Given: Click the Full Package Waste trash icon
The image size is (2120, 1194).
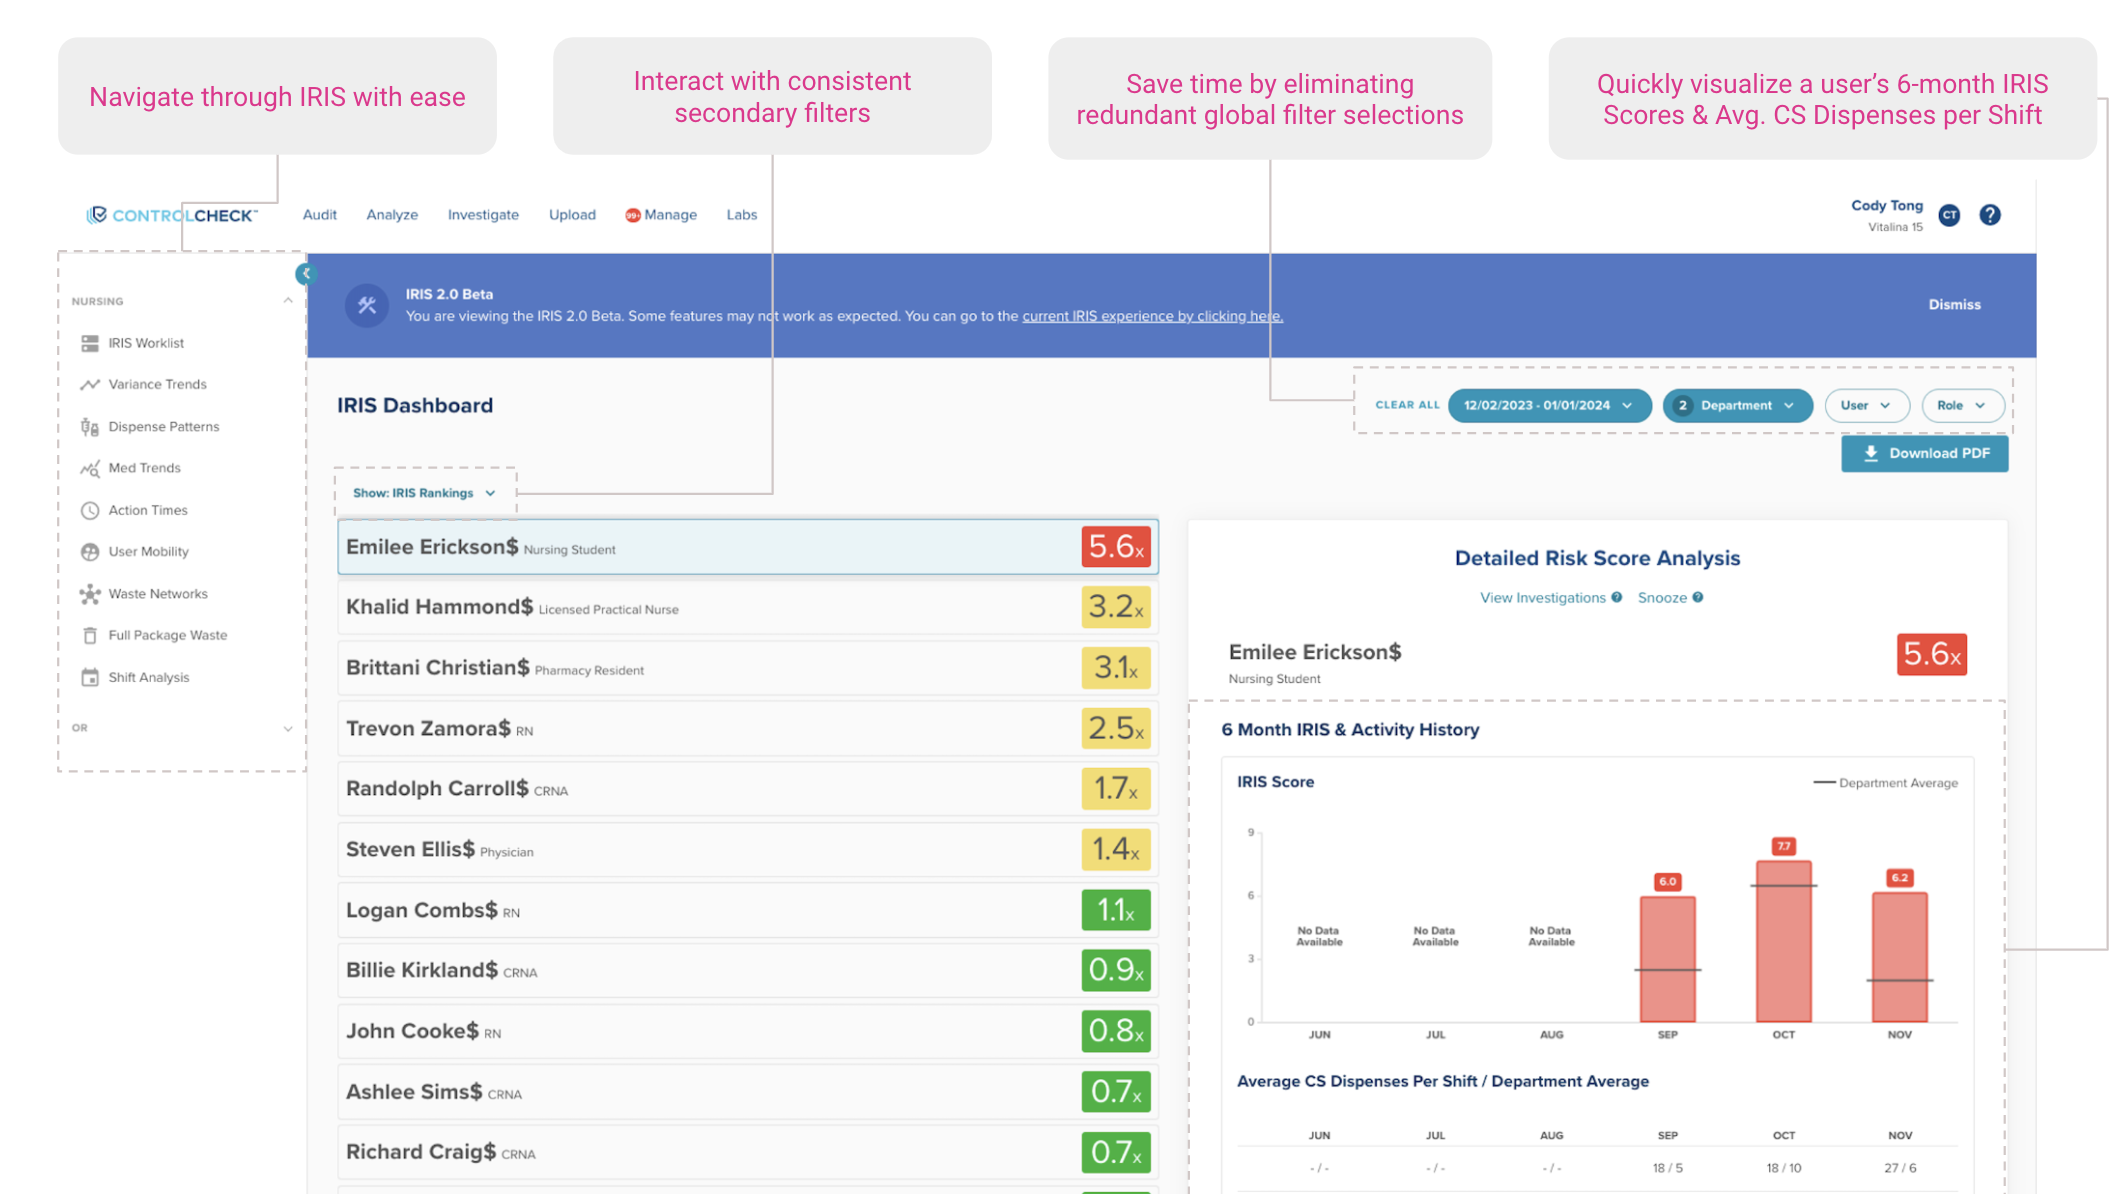Looking at the screenshot, I should point(90,635).
